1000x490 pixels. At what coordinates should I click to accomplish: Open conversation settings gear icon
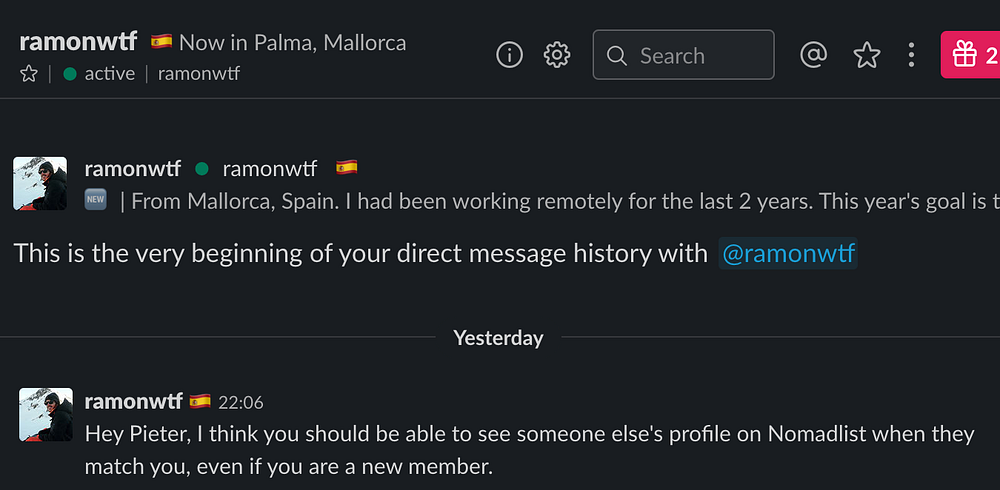coord(557,55)
